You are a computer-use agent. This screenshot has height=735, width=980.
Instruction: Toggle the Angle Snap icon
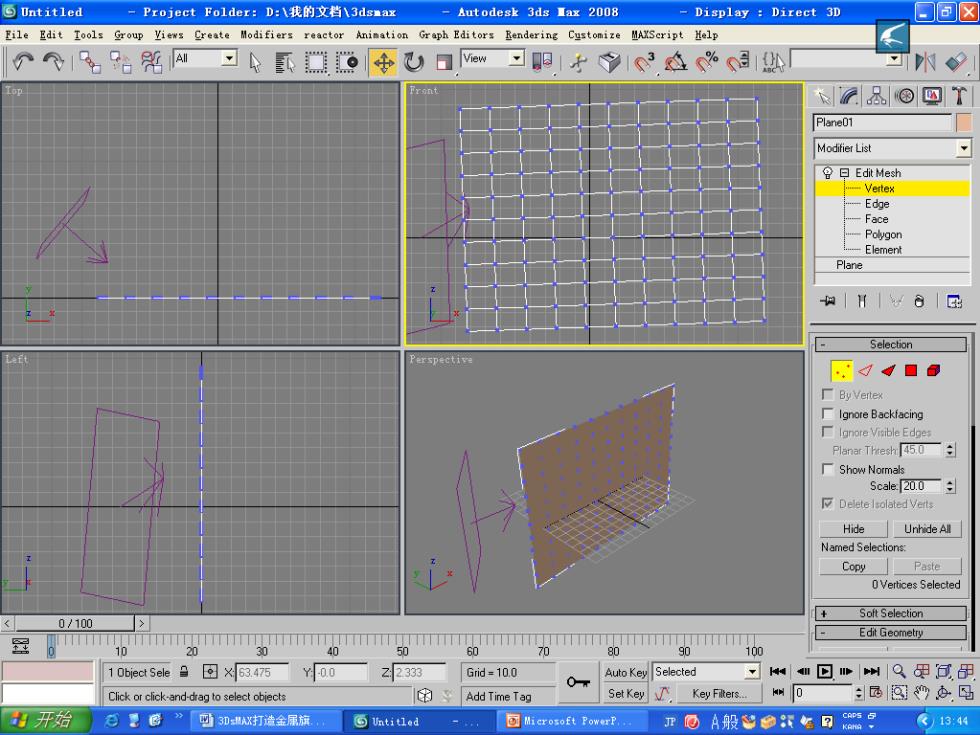675,61
